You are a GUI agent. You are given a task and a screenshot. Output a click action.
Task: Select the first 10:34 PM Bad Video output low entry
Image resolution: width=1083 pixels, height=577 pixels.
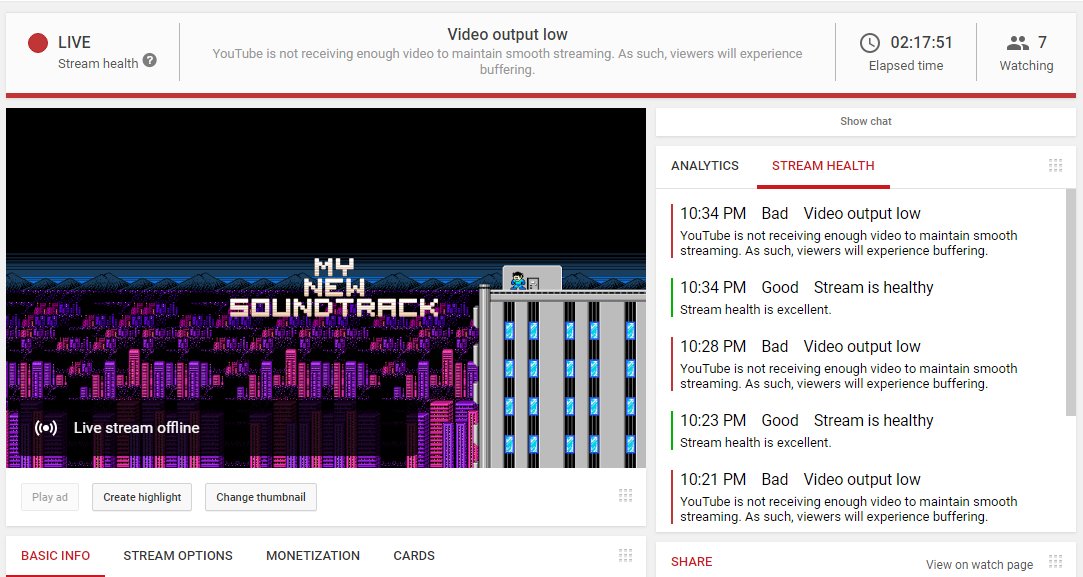click(x=848, y=231)
